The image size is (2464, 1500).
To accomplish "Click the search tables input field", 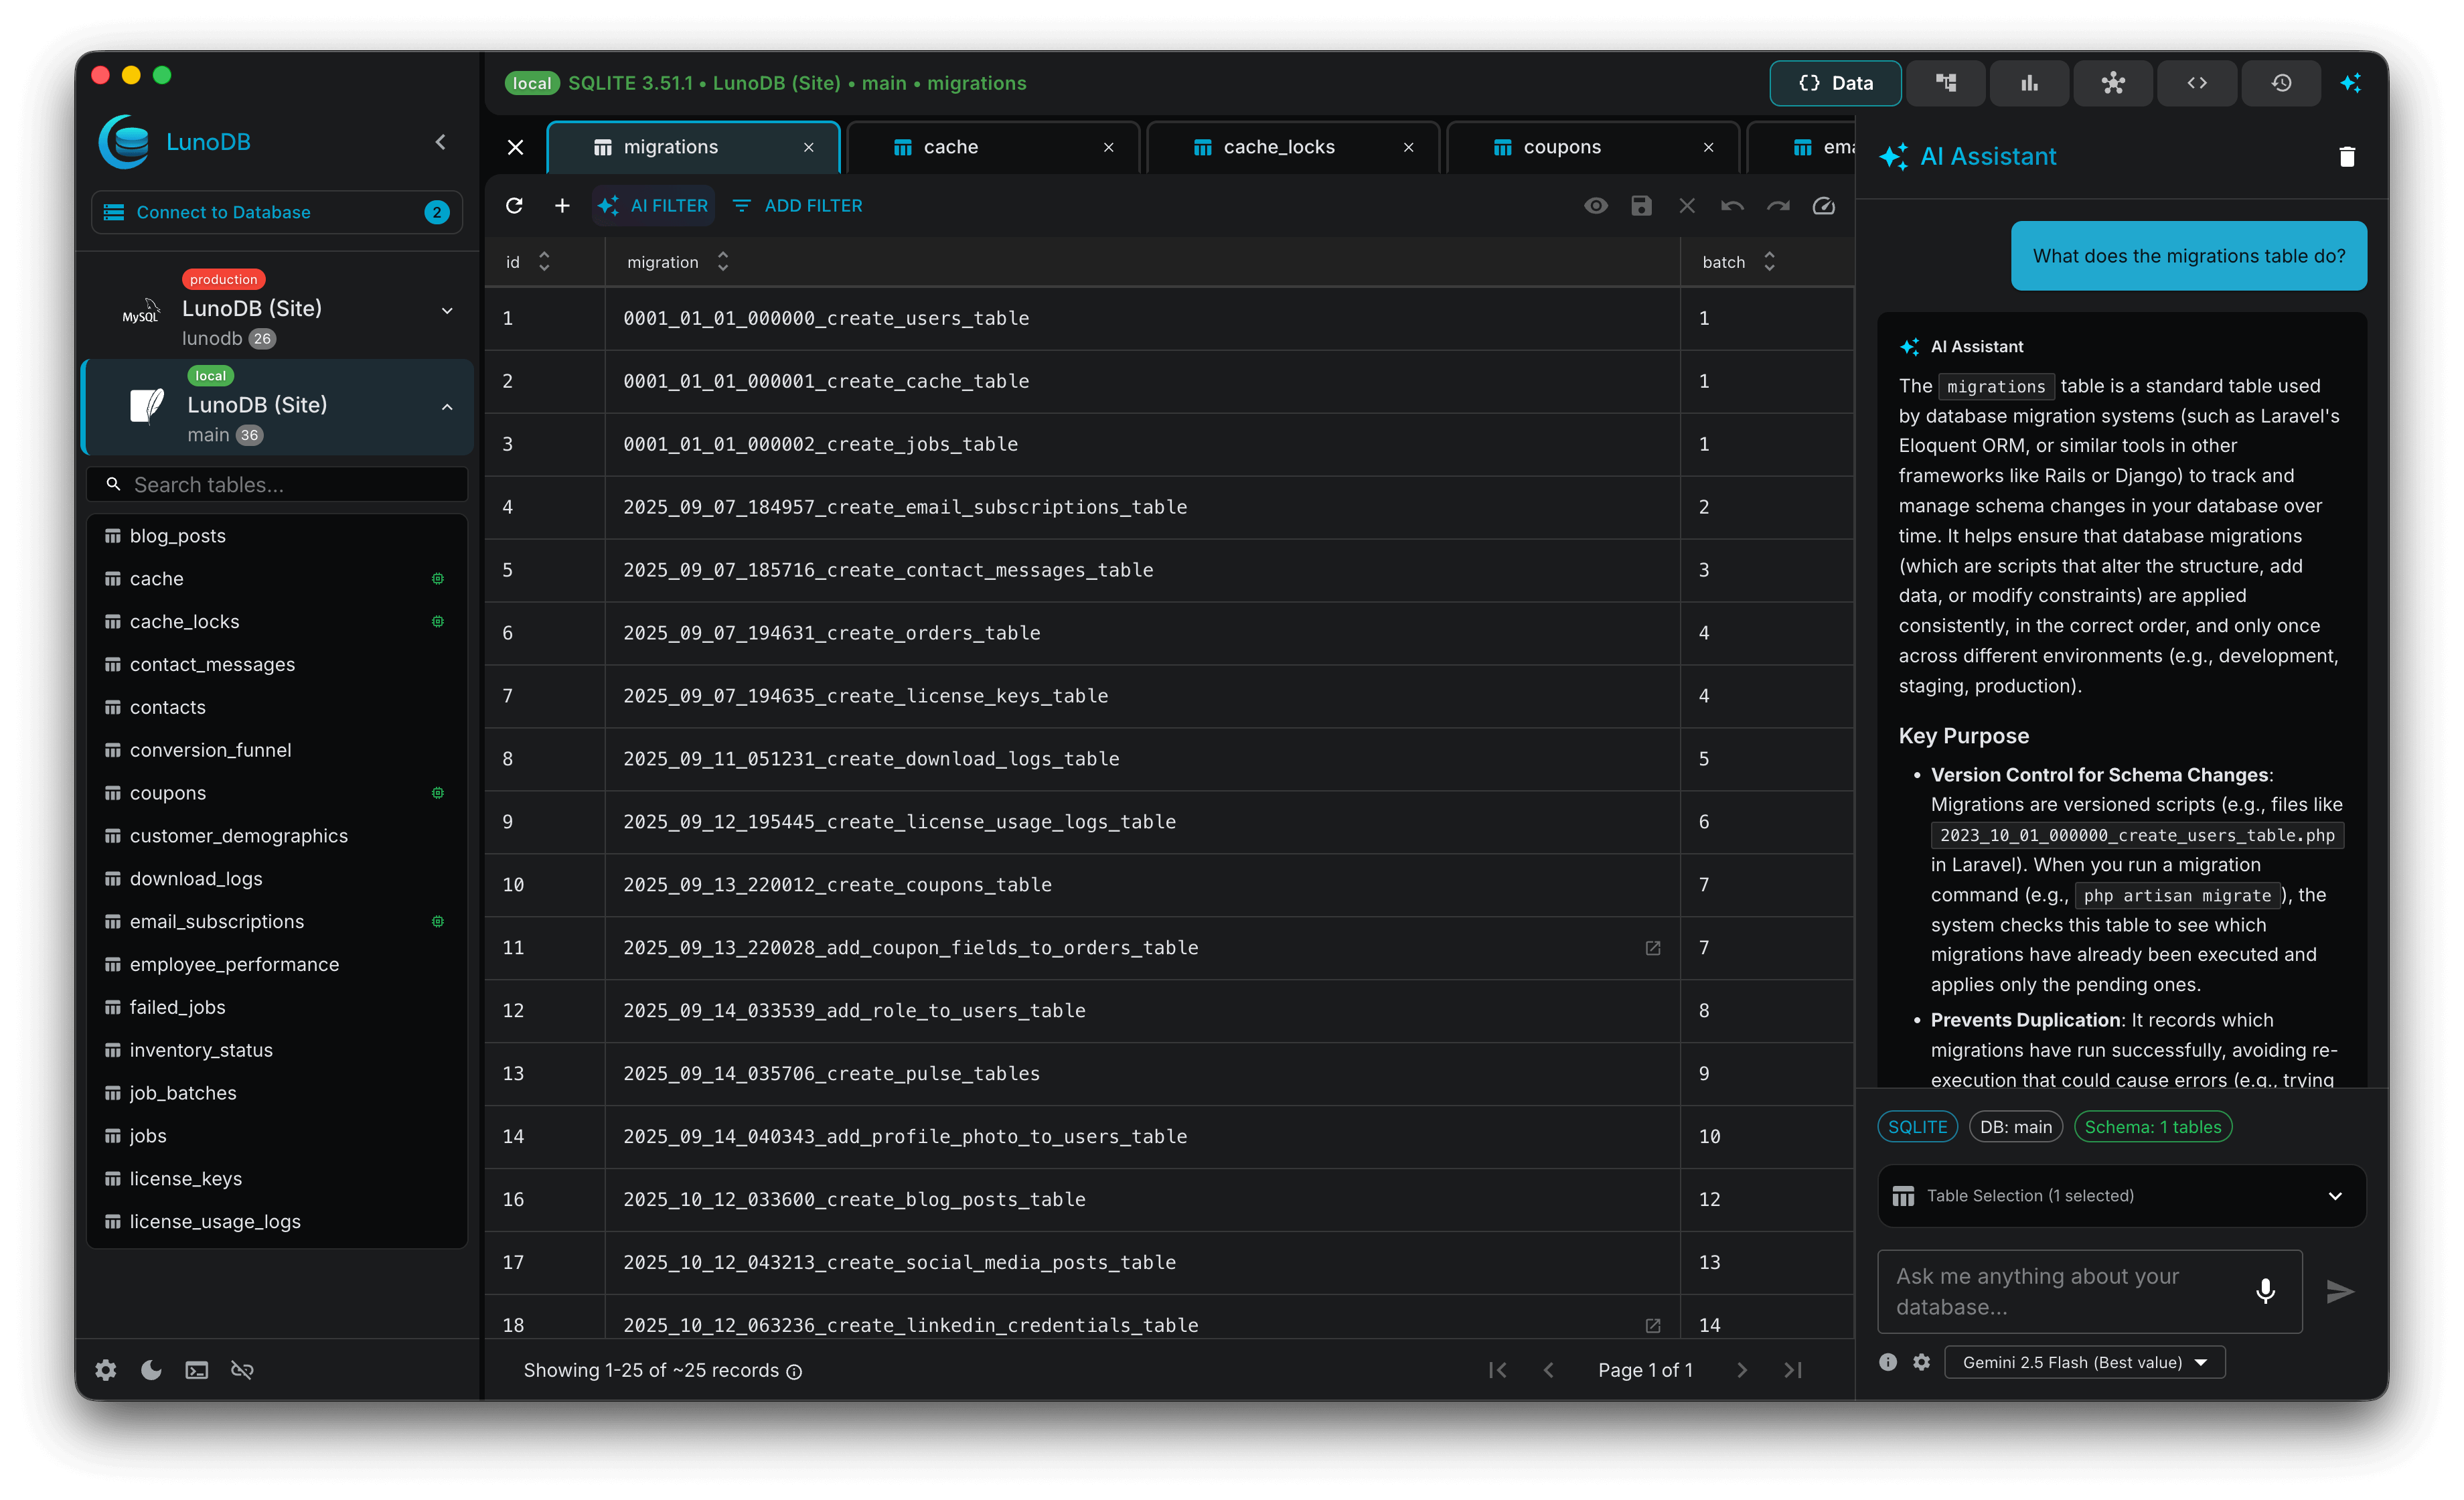I will click(277, 484).
